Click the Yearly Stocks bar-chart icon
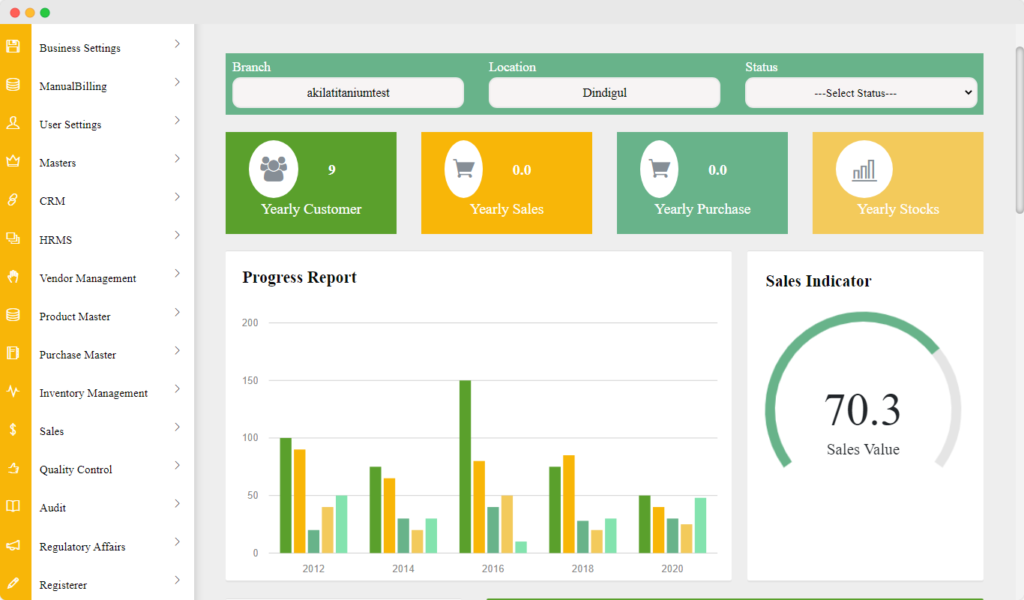 click(864, 170)
